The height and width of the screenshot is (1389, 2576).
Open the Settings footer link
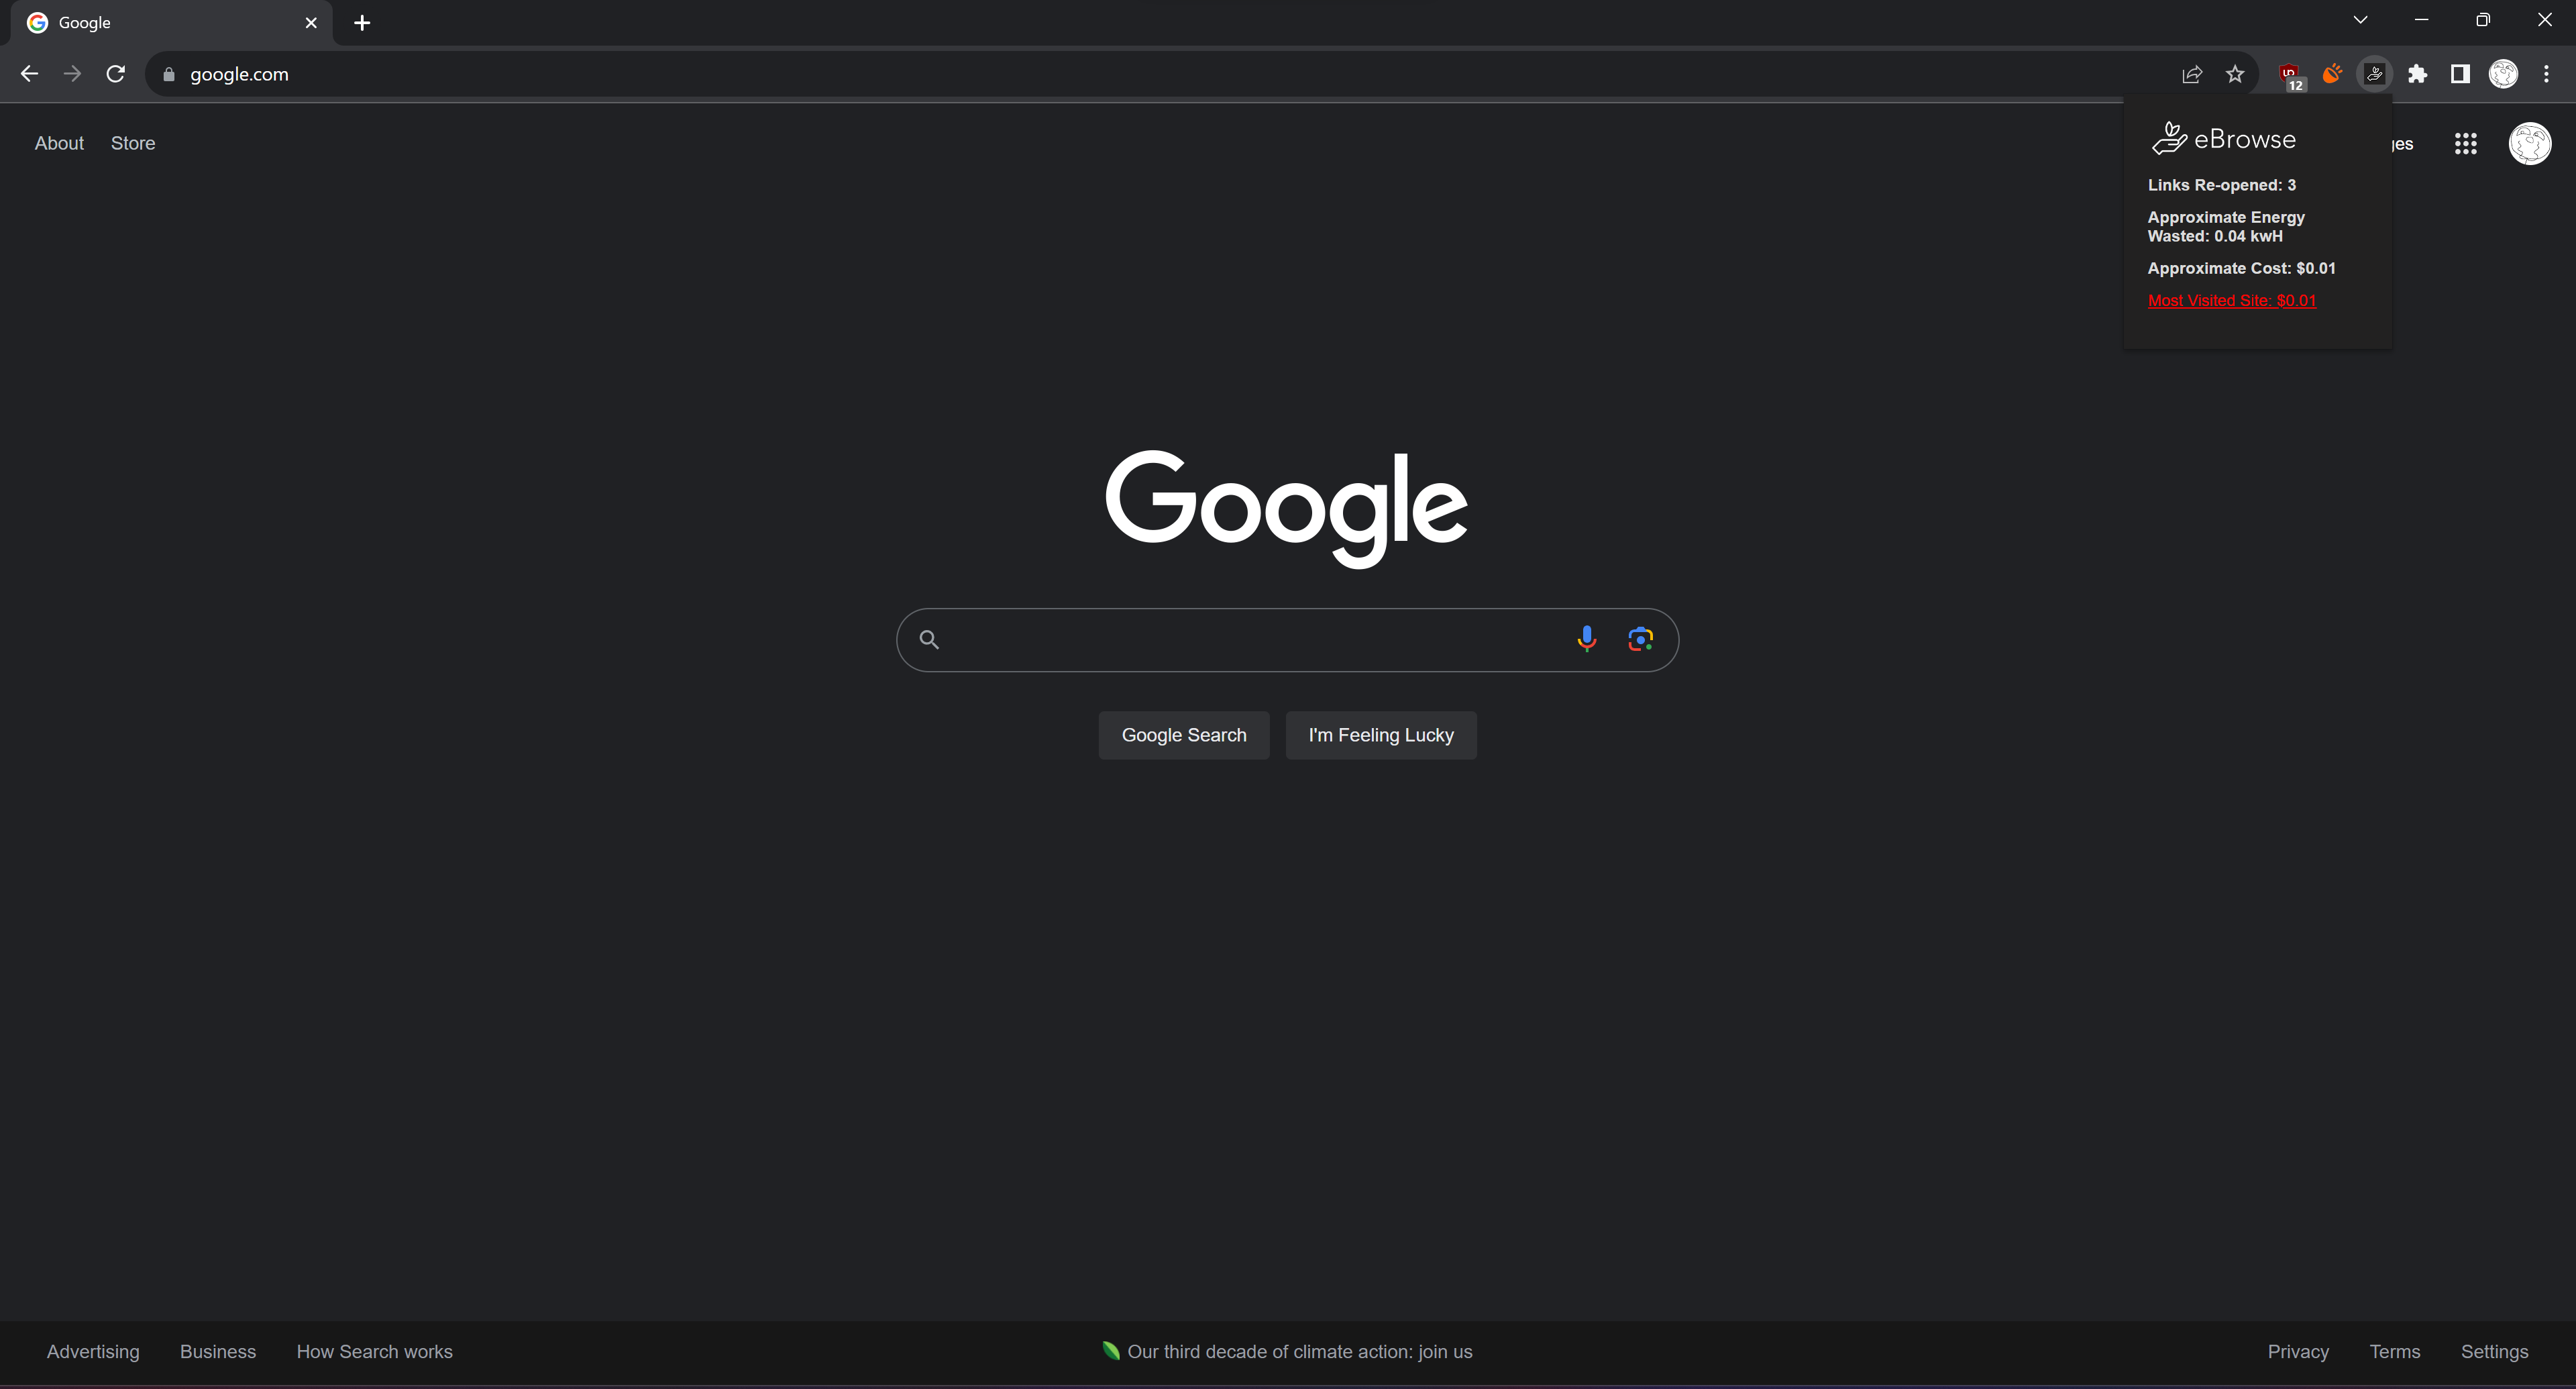[2494, 1352]
